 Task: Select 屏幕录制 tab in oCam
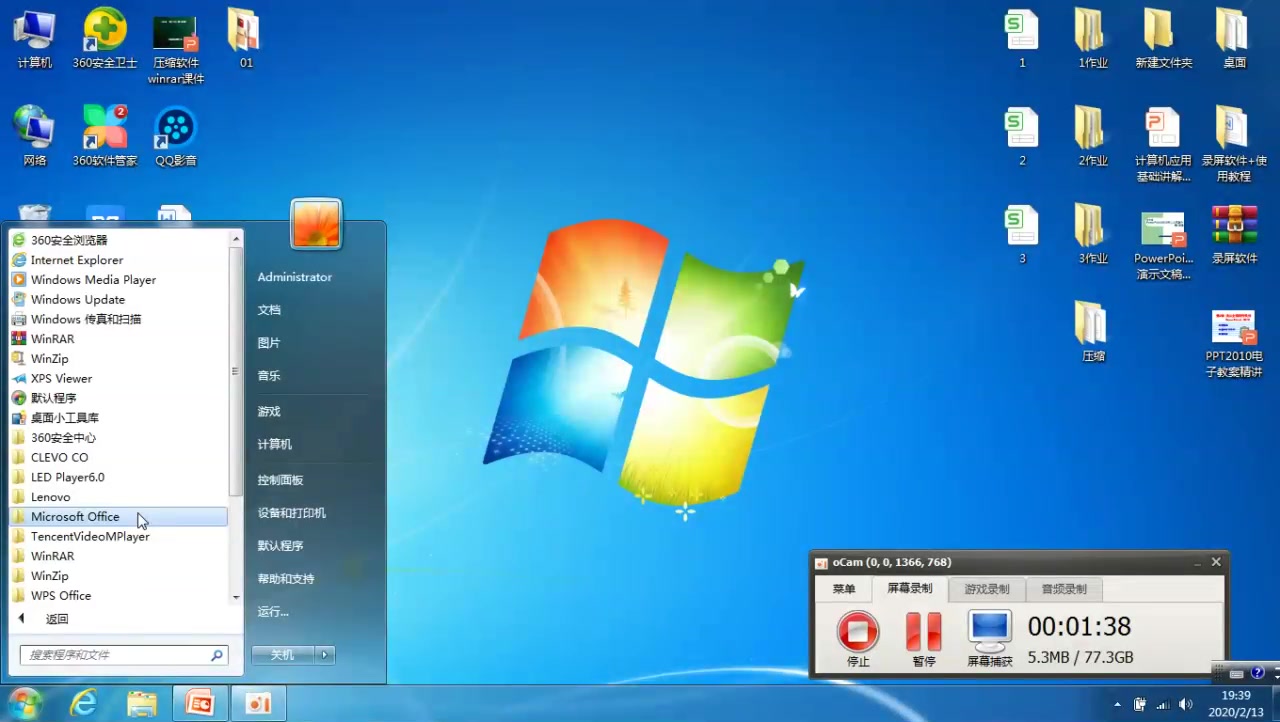coord(909,589)
